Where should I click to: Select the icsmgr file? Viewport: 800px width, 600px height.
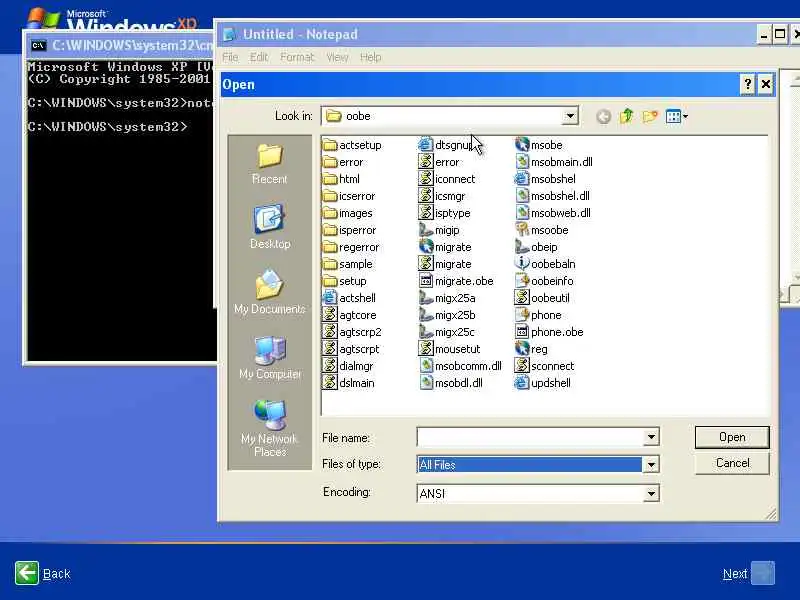[442, 196]
